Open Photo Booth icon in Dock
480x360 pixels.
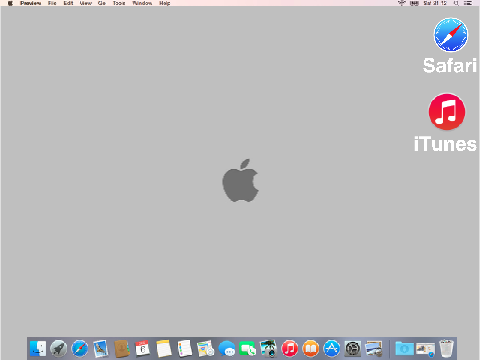[269, 349]
